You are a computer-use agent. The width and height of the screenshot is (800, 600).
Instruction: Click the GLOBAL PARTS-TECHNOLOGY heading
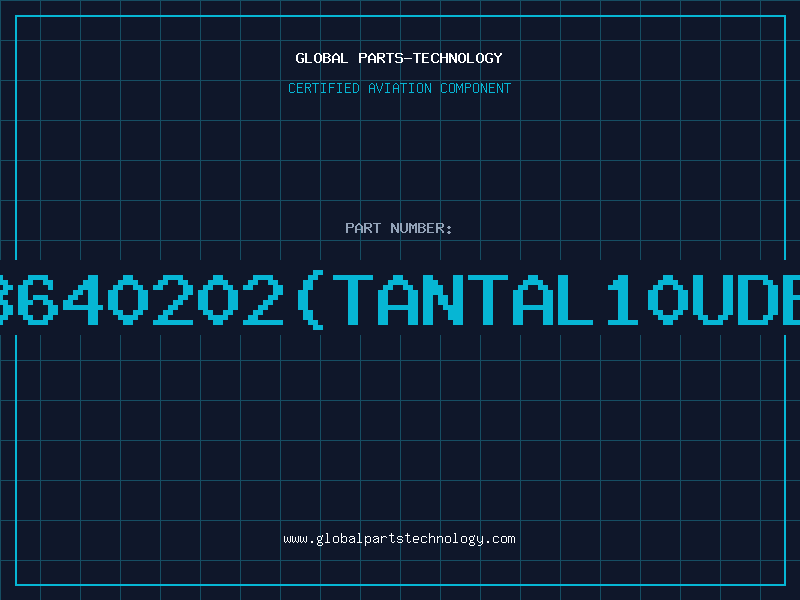(x=399, y=58)
